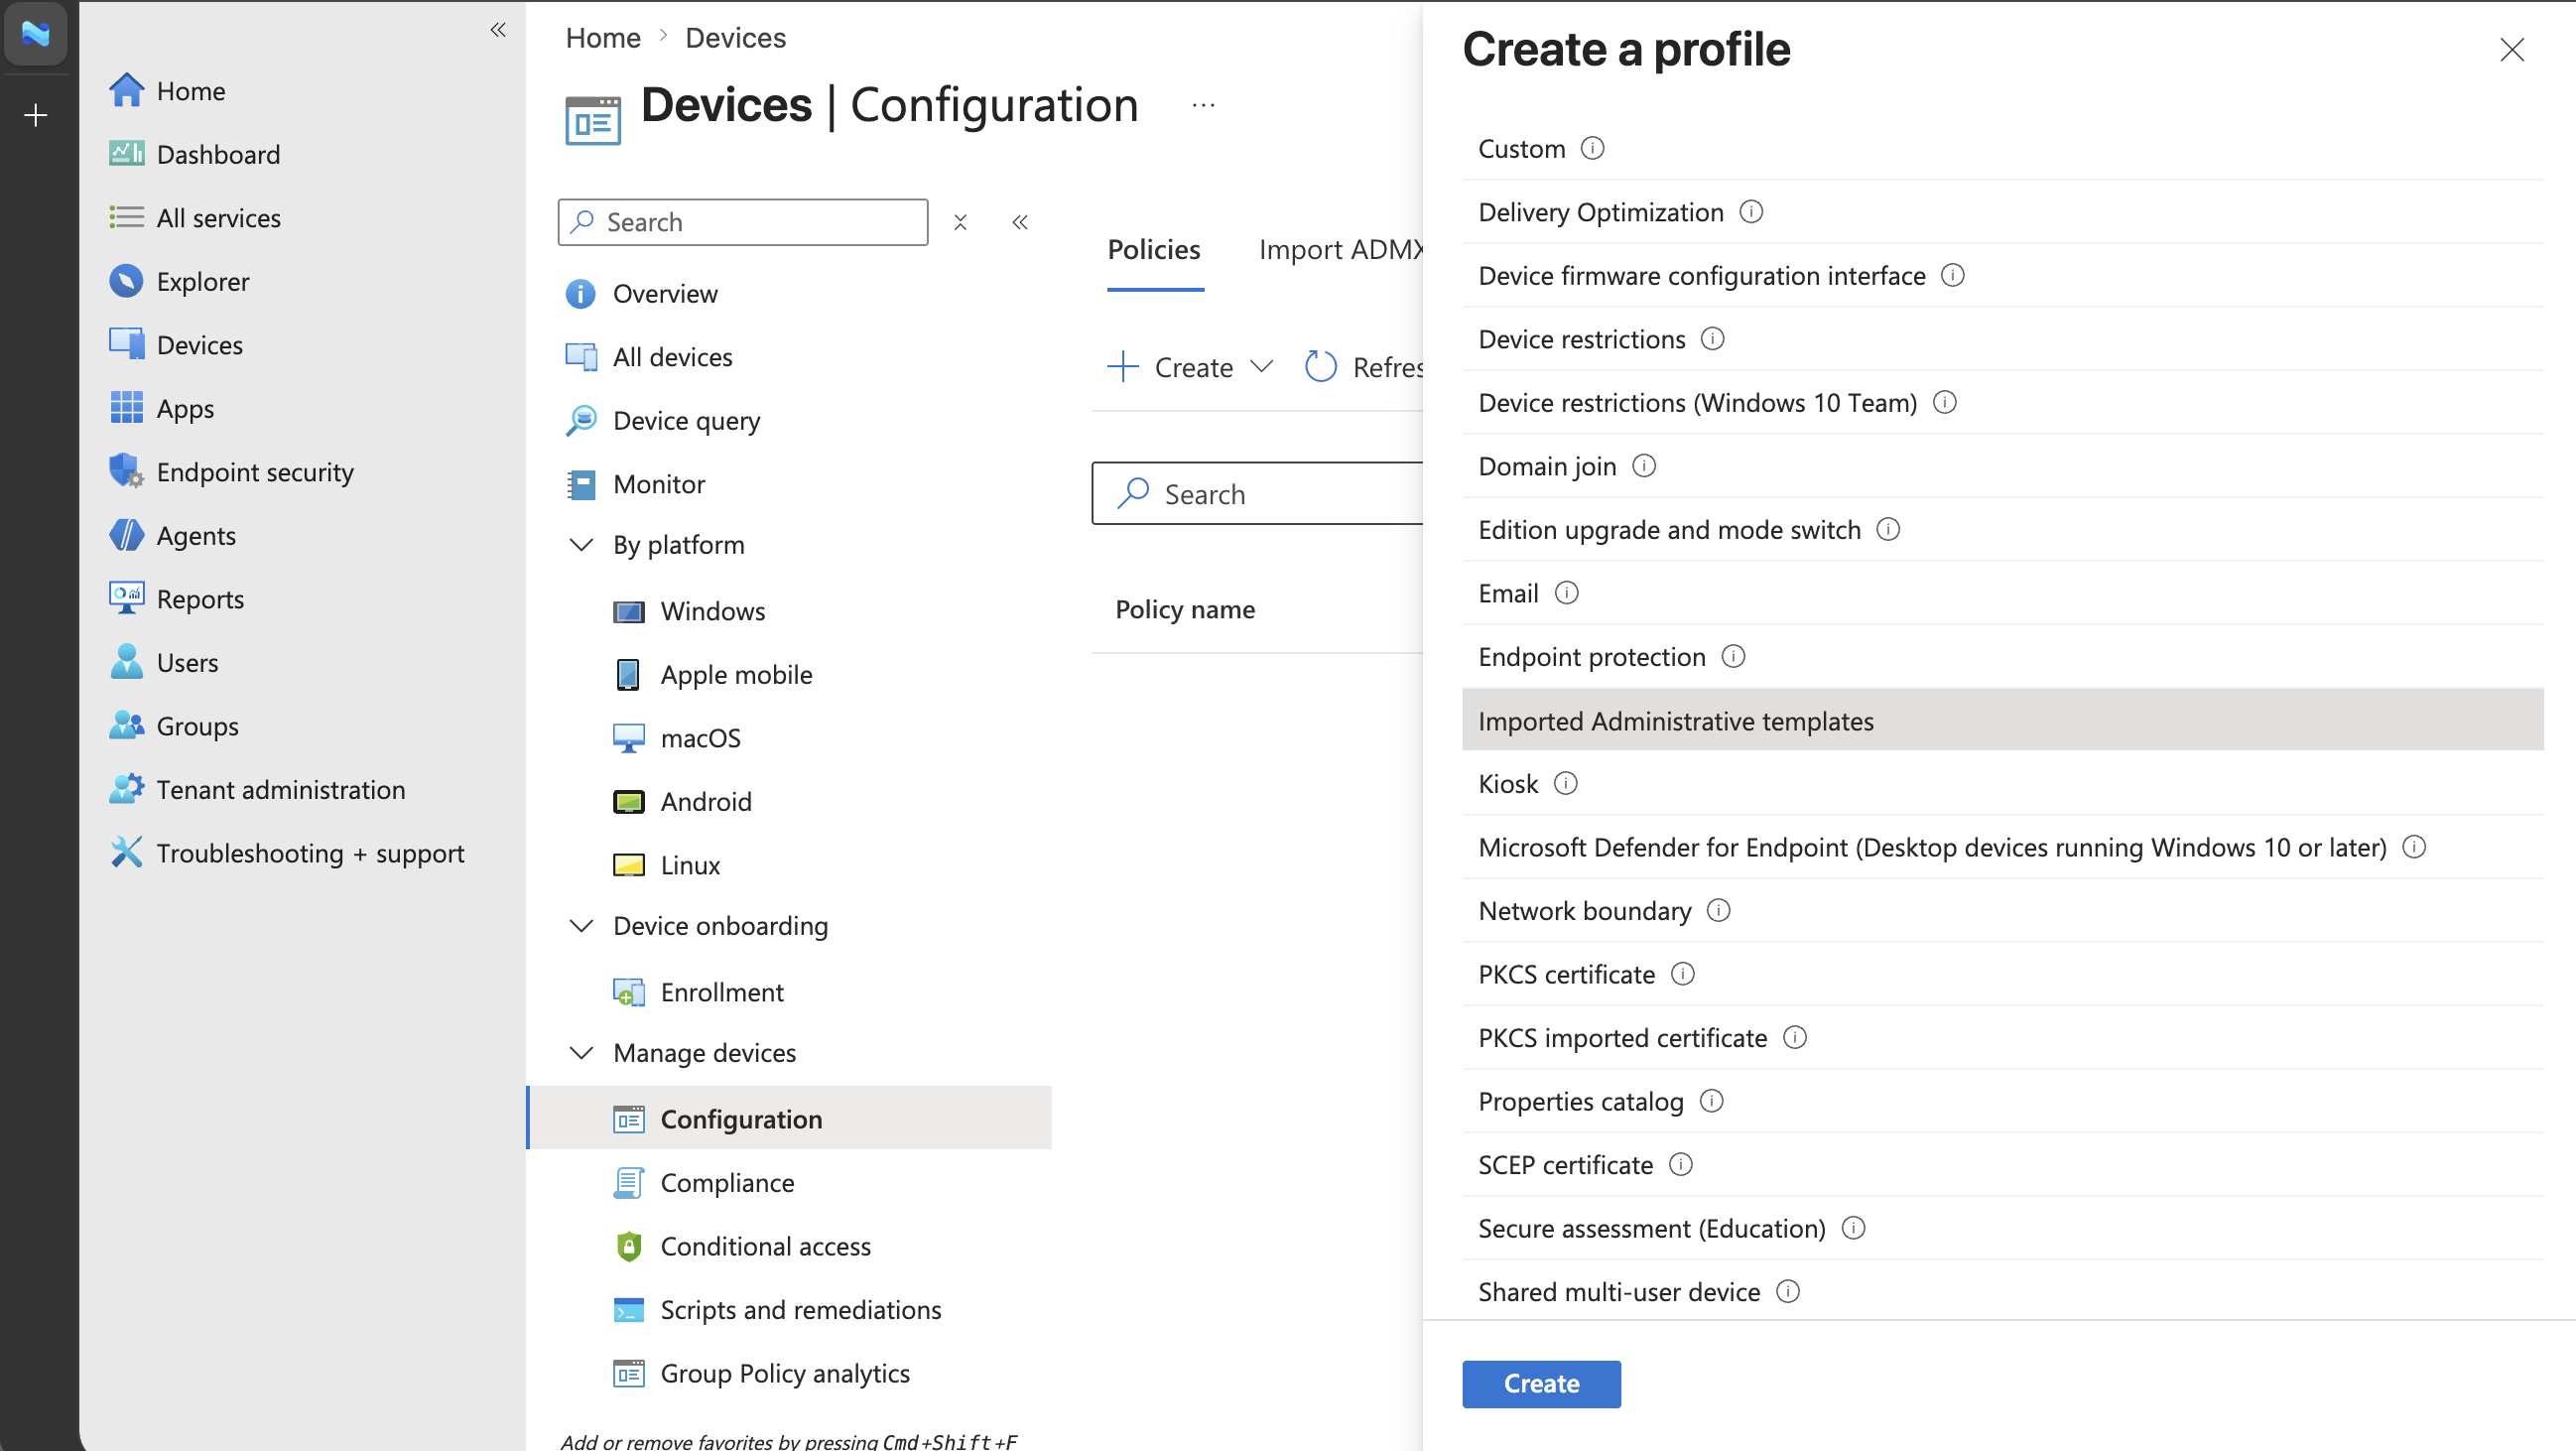
Task: Select Endpoint protection template
Action: pyautogui.click(x=2002, y=656)
